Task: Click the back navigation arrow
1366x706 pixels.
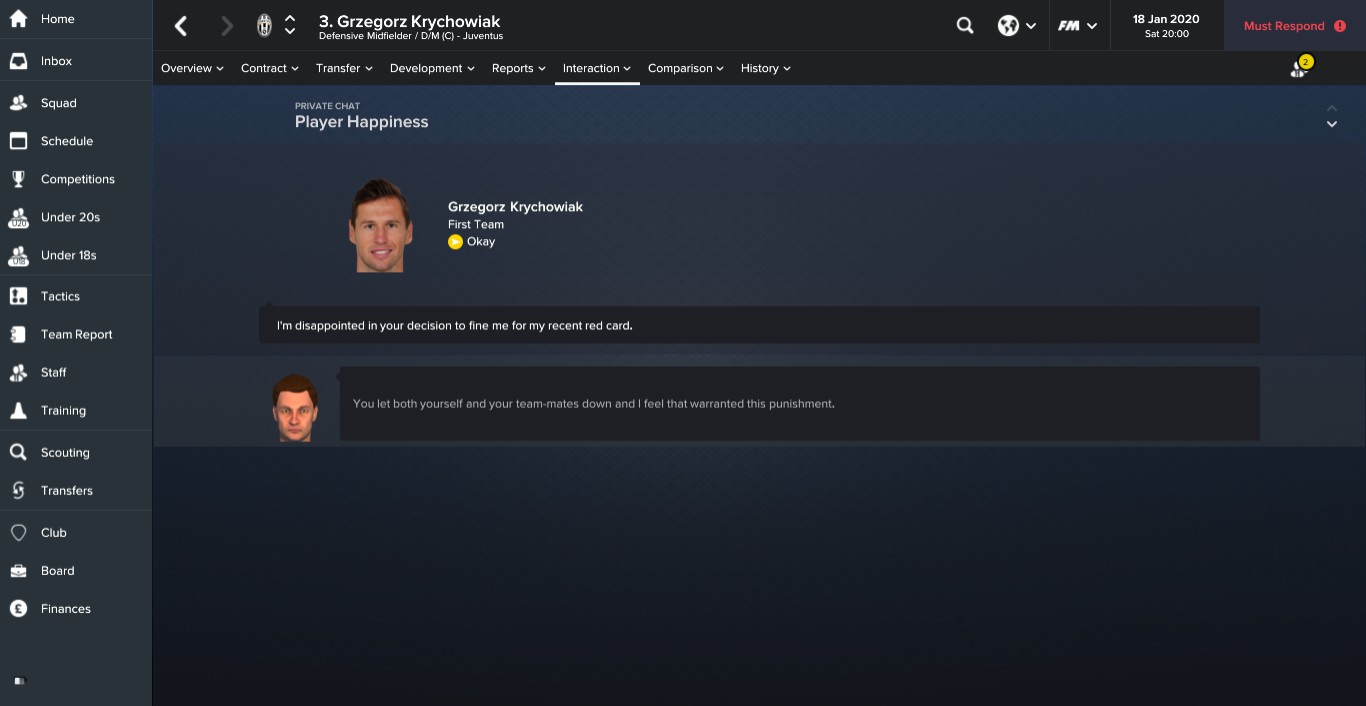Action: (x=181, y=26)
